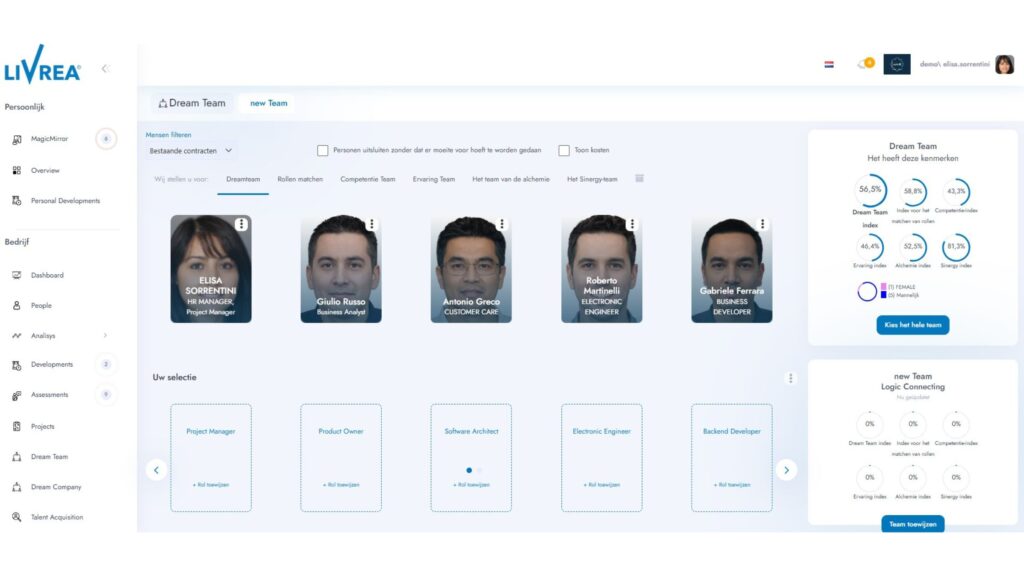Image resolution: width=1024 pixels, height=576 pixels.
Task: Click the Personal Developments icon
Action: pyautogui.click(x=17, y=200)
